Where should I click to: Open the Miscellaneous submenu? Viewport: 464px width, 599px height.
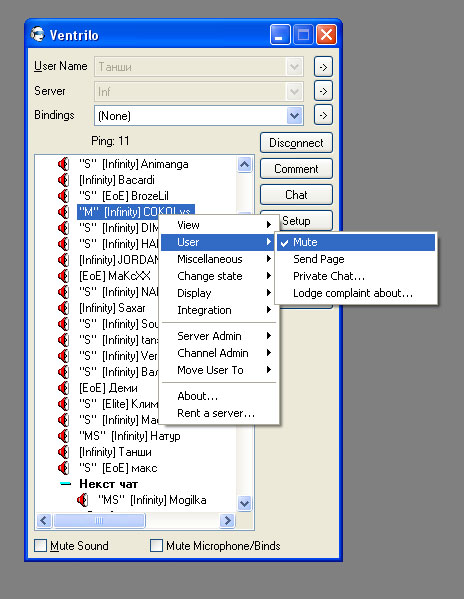point(219,259)
